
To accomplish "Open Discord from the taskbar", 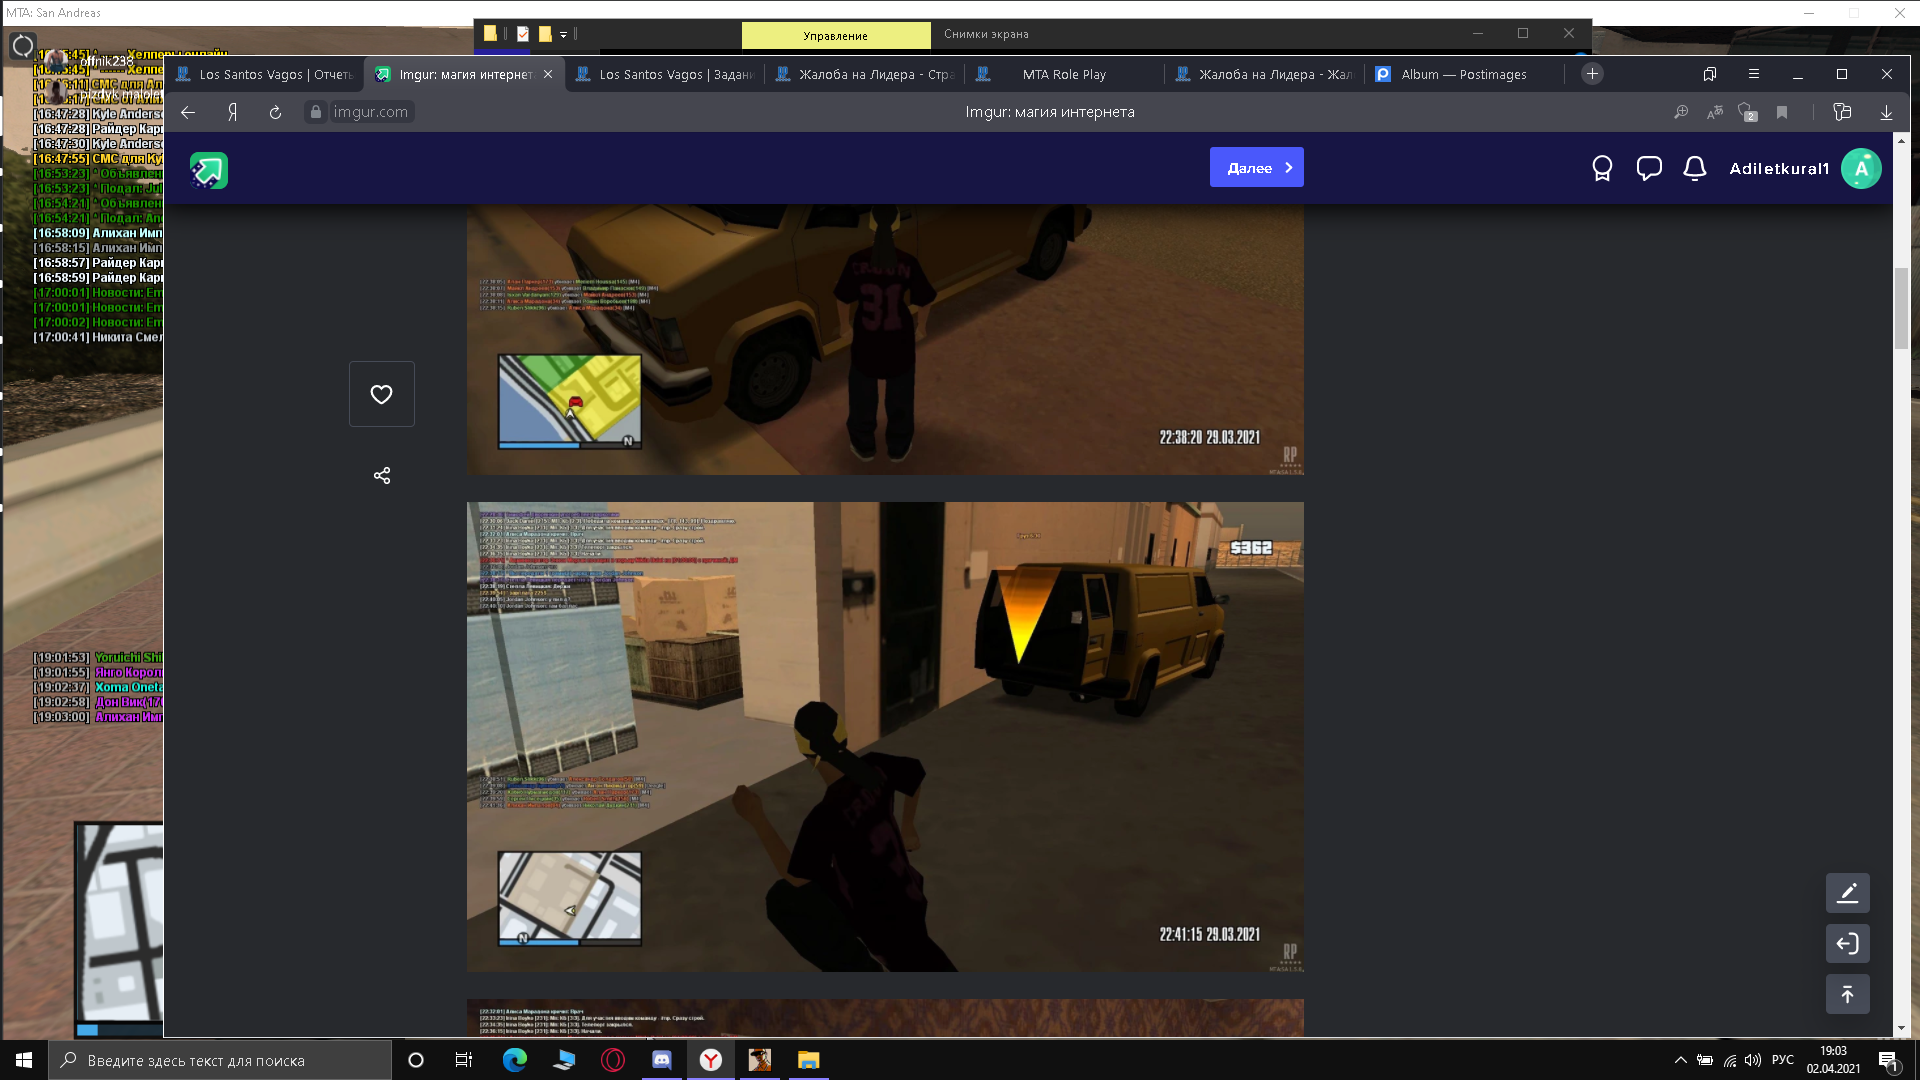I will coord(661,1060).
